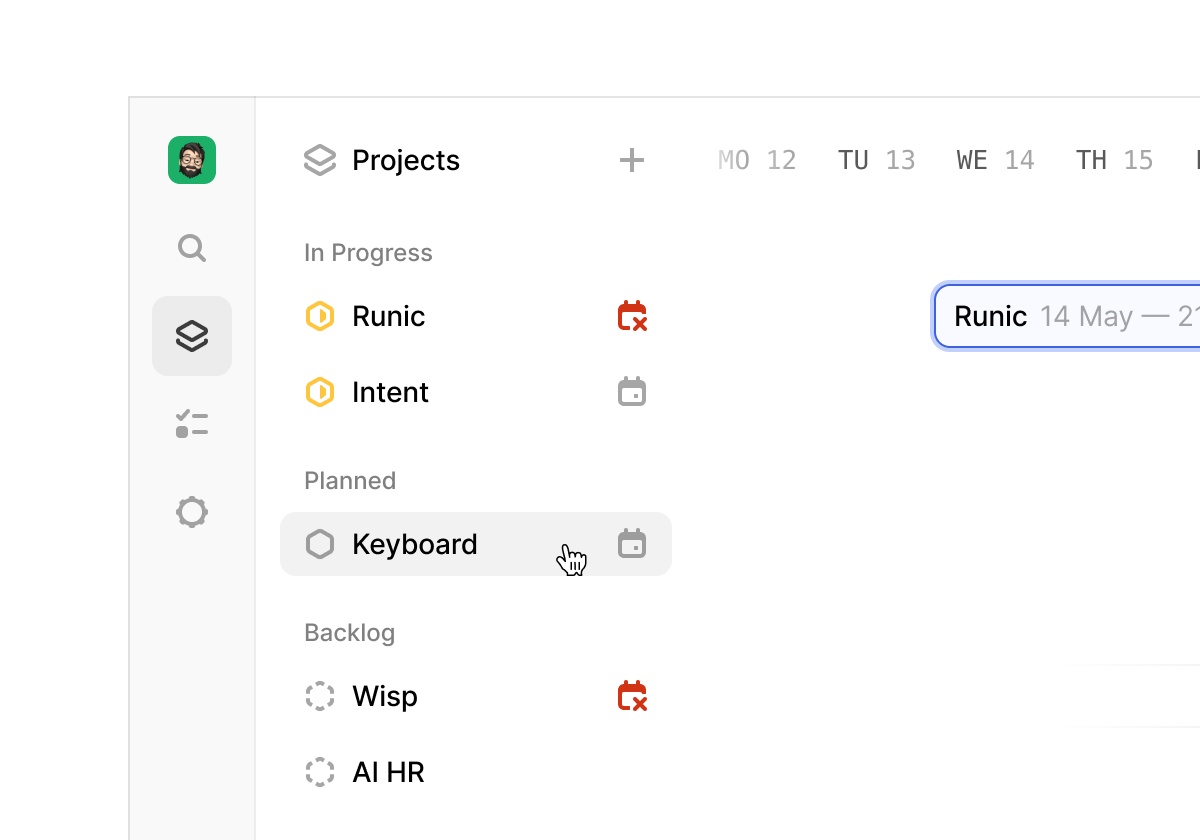Click the WE 14 day header

(x=995, y=160)
